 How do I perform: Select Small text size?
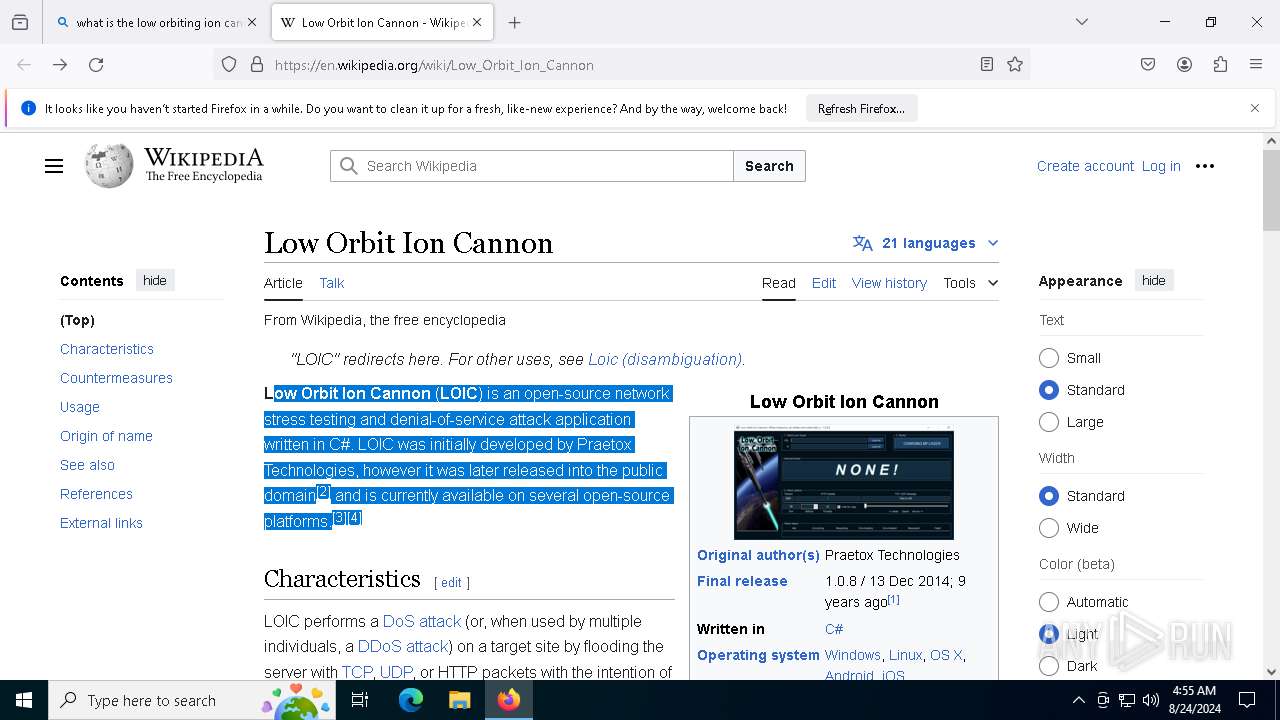click(1049, 358)
